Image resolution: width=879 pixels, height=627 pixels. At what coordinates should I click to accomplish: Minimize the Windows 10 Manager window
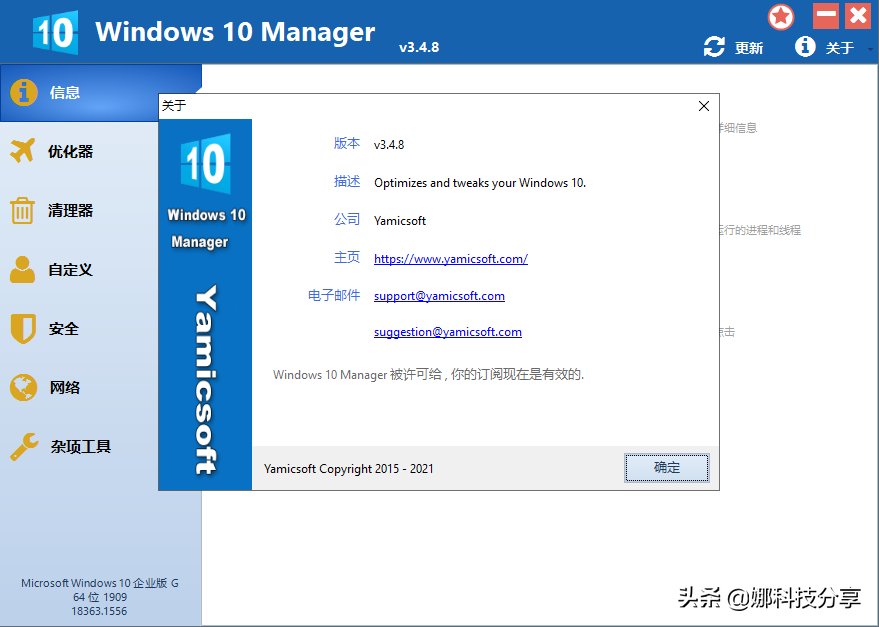point(826,16)
